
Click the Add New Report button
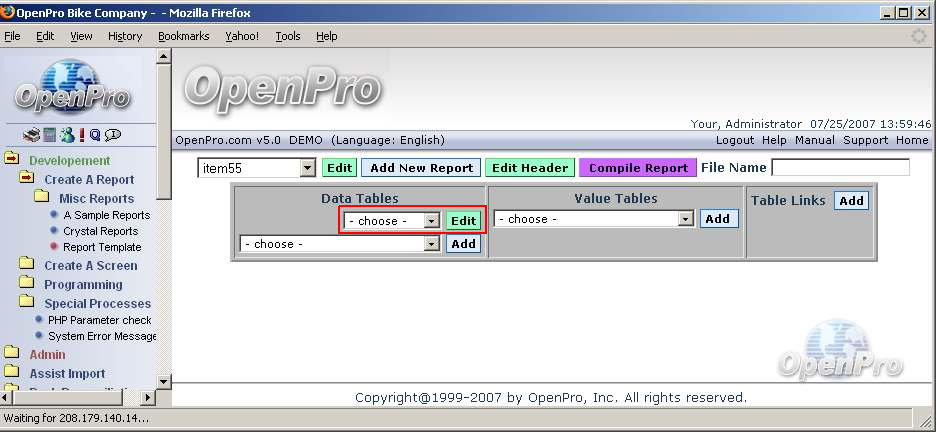[421, 168]
